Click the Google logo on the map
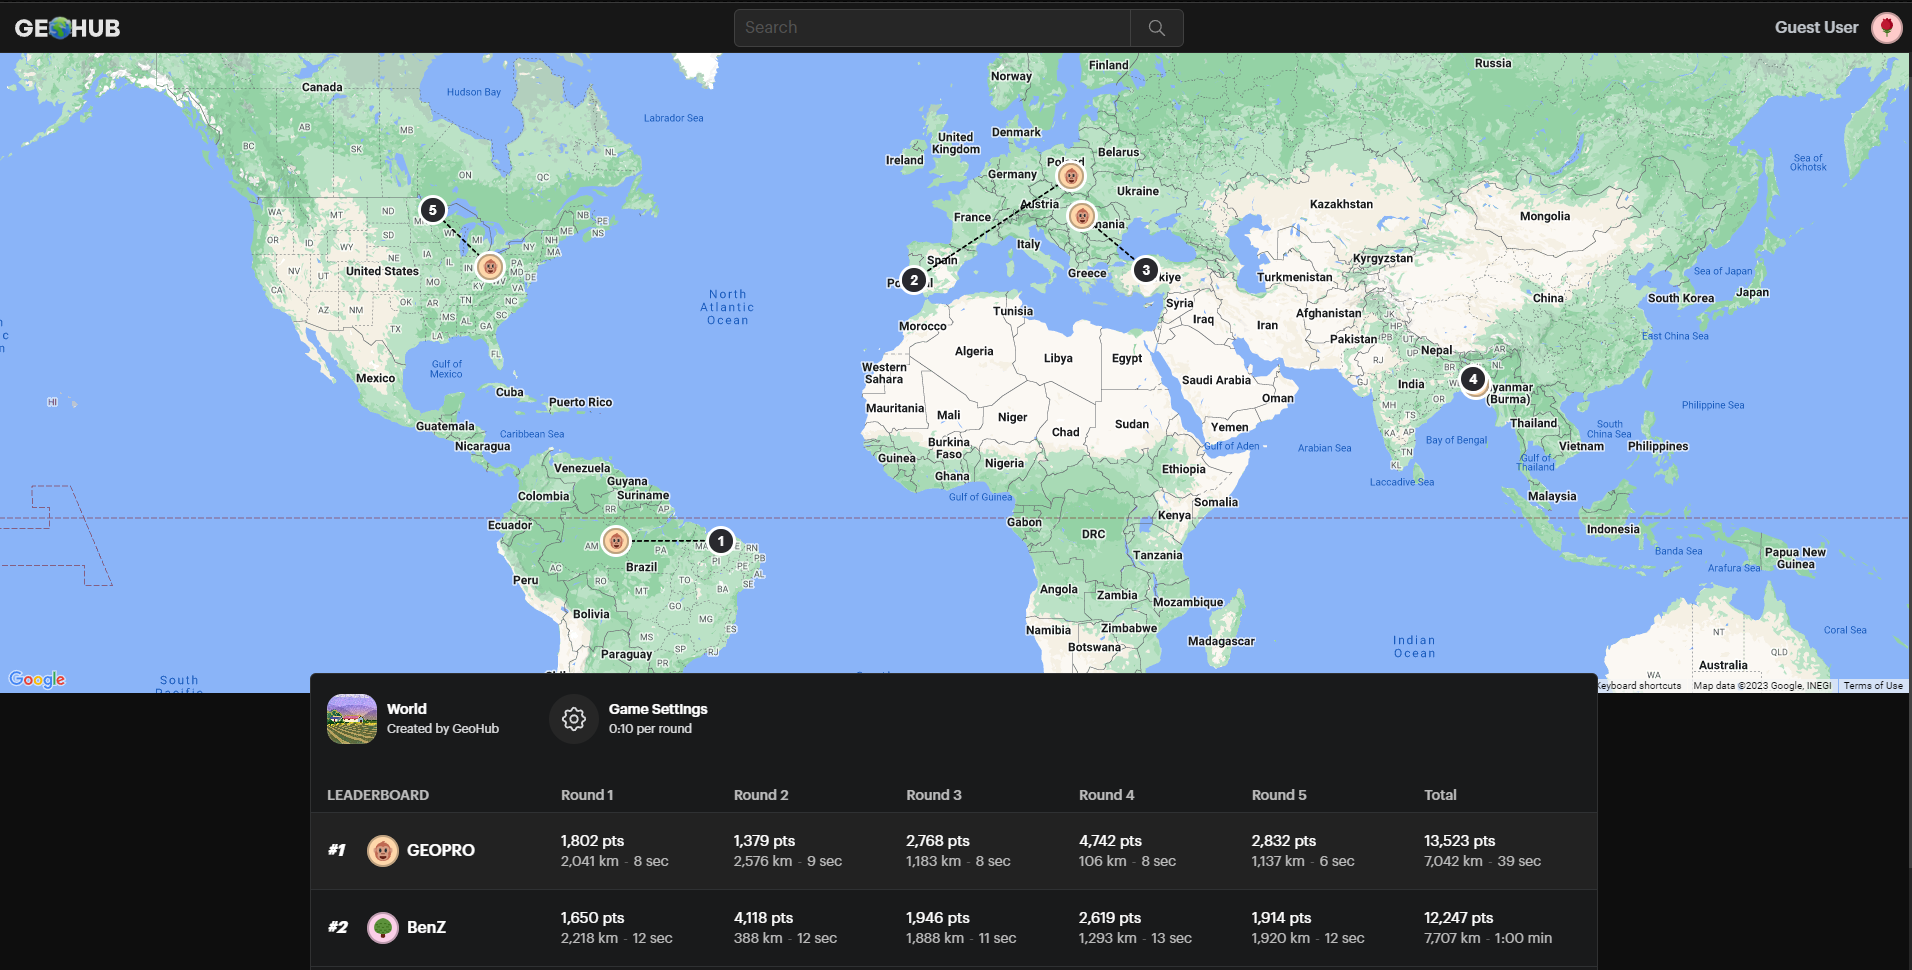 [36, 679]
